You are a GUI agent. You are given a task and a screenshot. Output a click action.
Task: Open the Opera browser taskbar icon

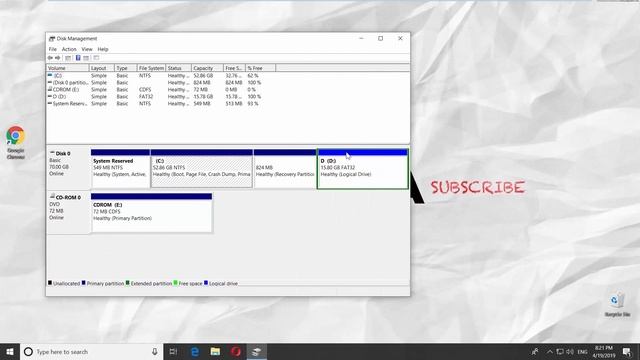coord(236,351)
